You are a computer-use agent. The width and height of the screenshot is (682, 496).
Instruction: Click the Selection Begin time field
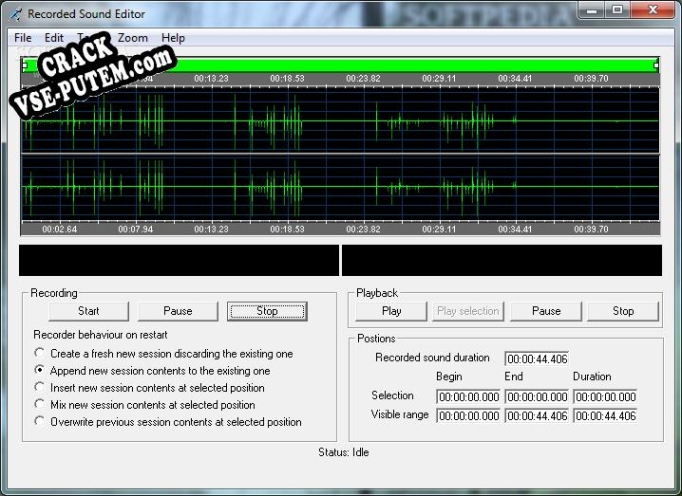pos(468,397)
